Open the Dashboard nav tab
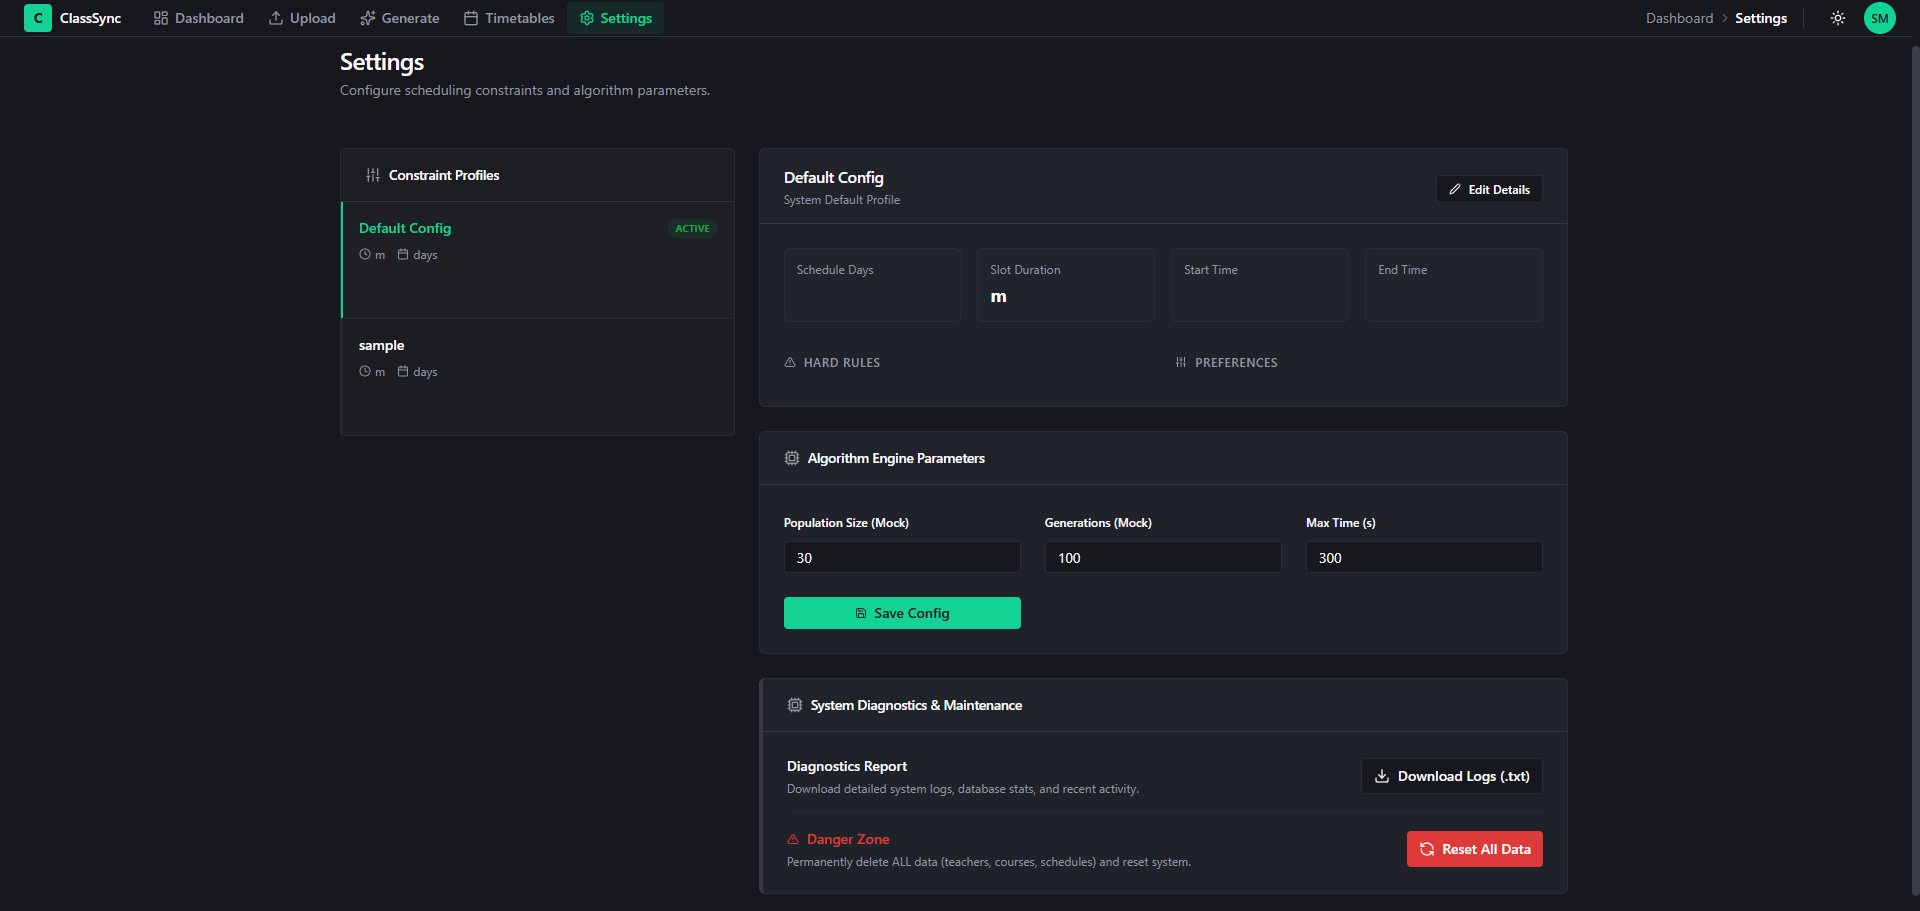Screen dimensions: 1920x911 [198, 18]
